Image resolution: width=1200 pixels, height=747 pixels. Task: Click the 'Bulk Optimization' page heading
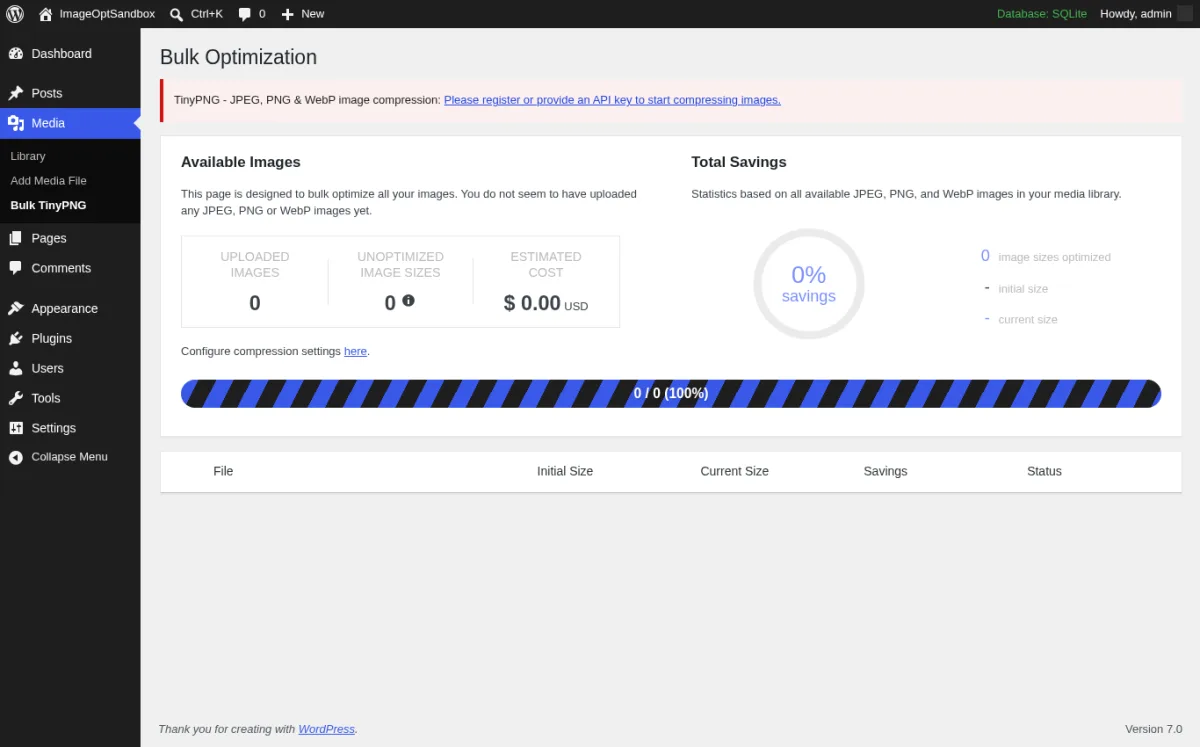point(238,57)
